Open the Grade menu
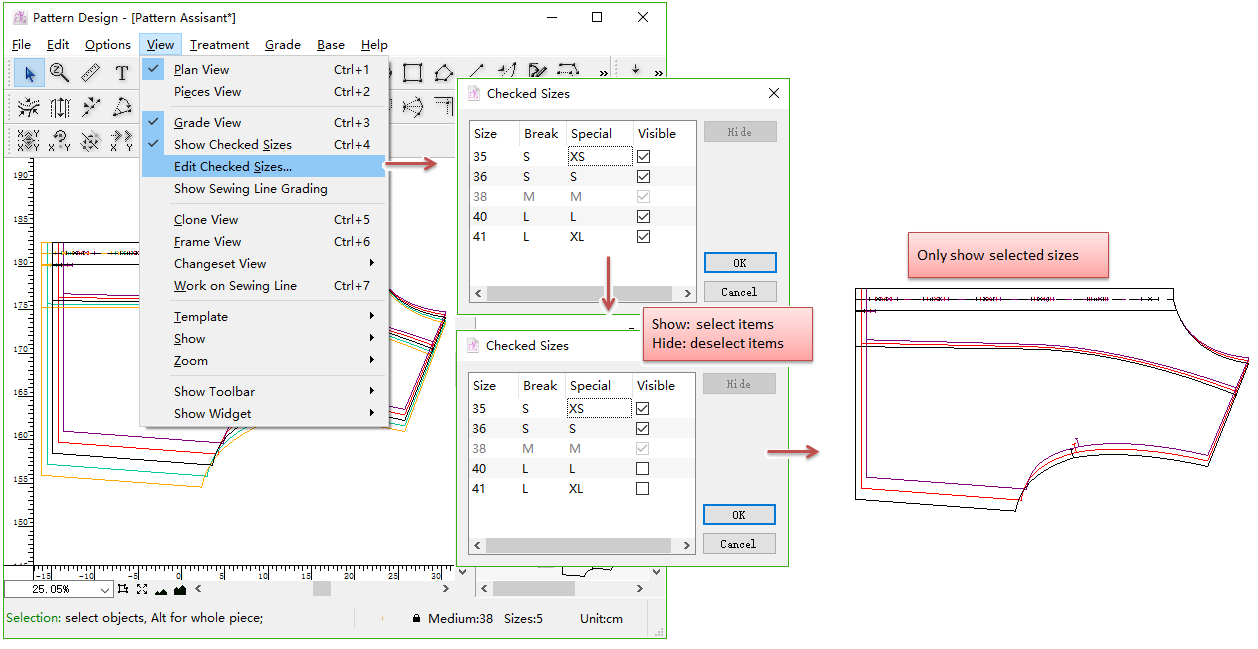Screen dimensions: 1258x649 pyautogui.click(x=283, y=45)
